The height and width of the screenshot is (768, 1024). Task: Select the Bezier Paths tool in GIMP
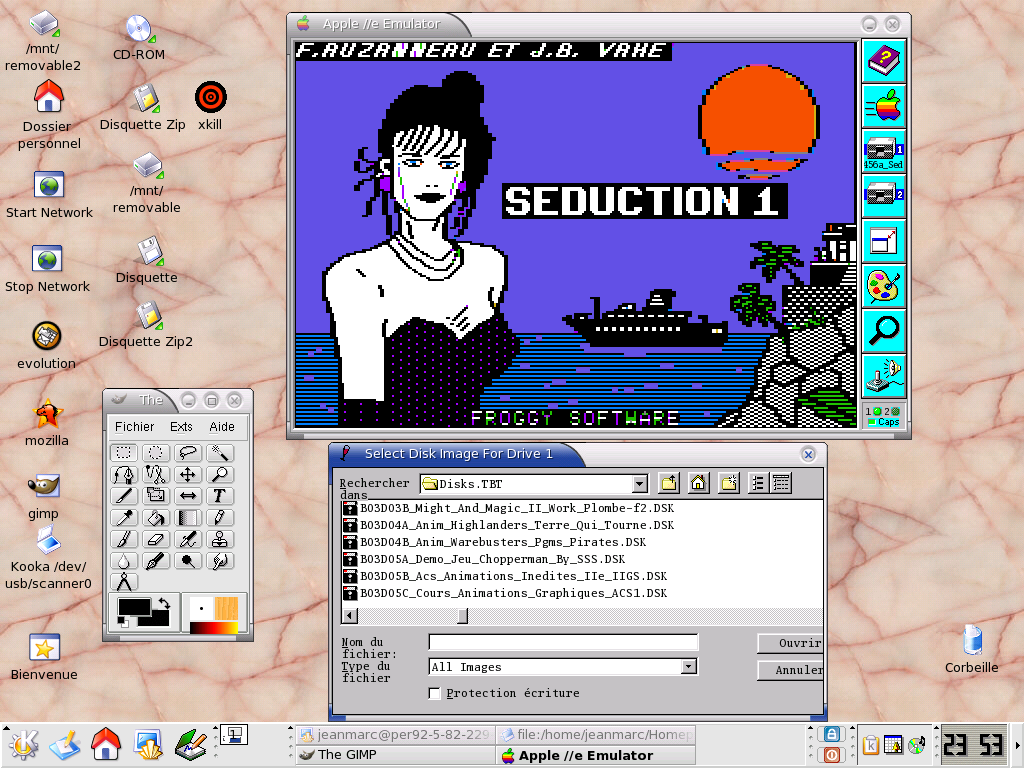[123, 474]
